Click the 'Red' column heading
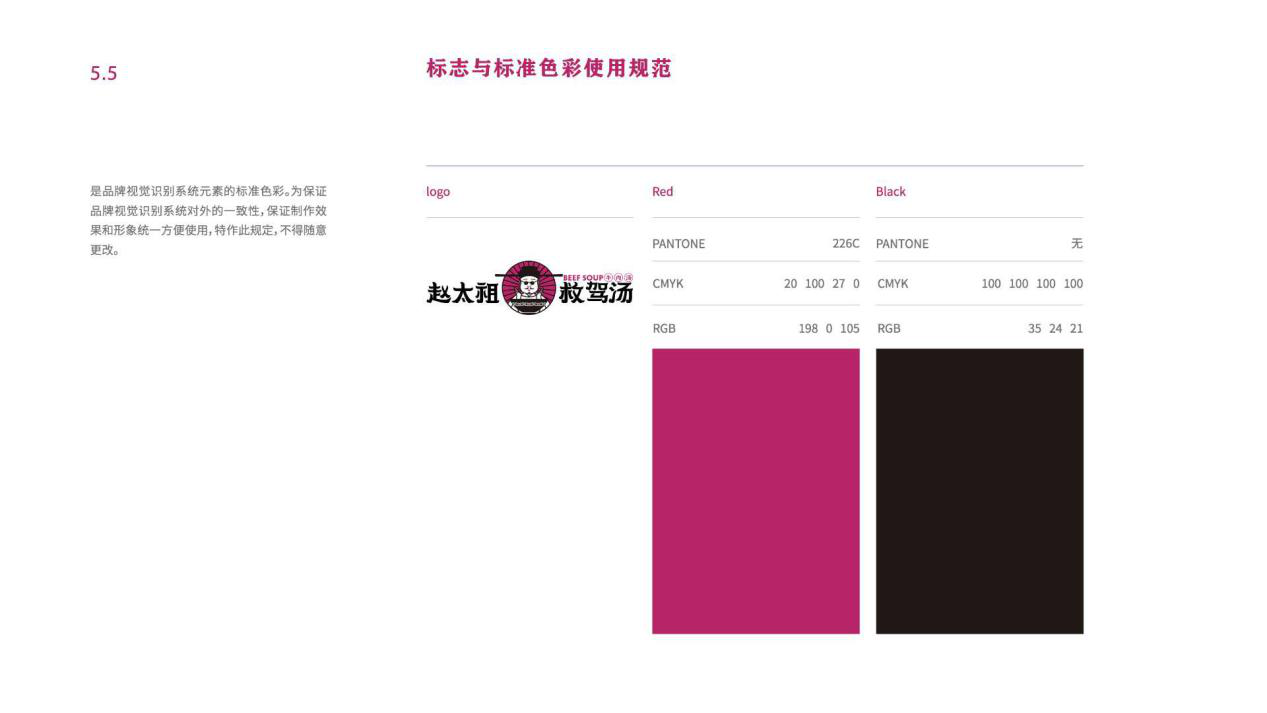This screenshot has height=713, width=1267. point(662,192)
